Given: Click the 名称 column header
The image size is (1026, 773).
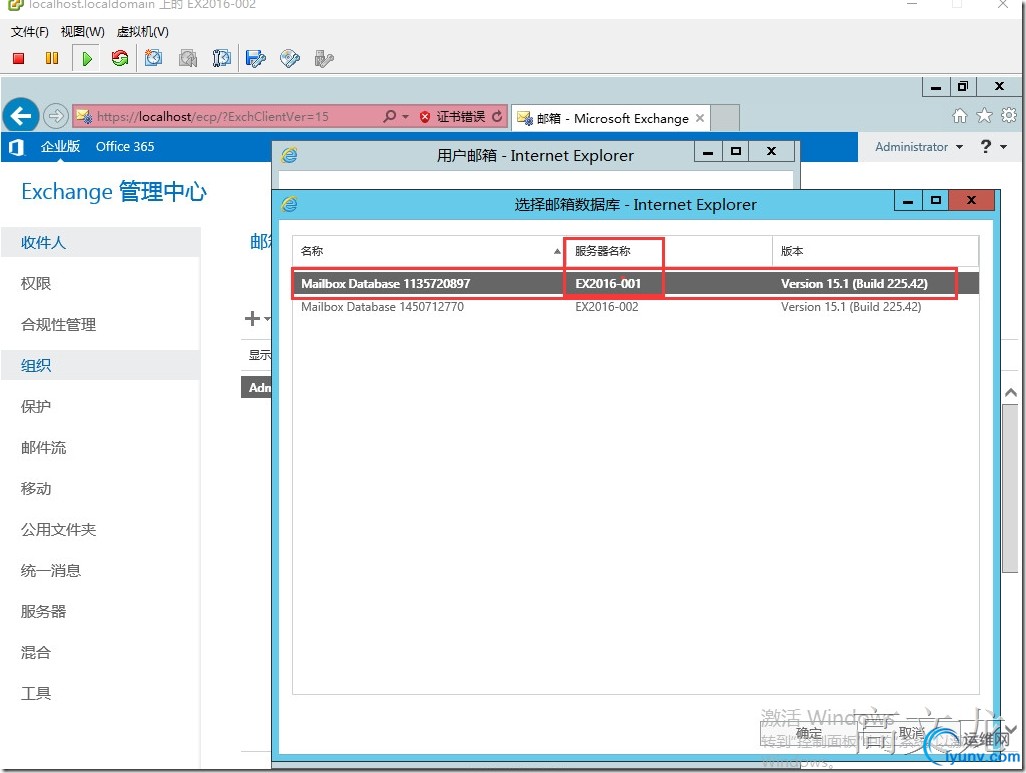Looking at the screenshot, I should click(428, 251).
